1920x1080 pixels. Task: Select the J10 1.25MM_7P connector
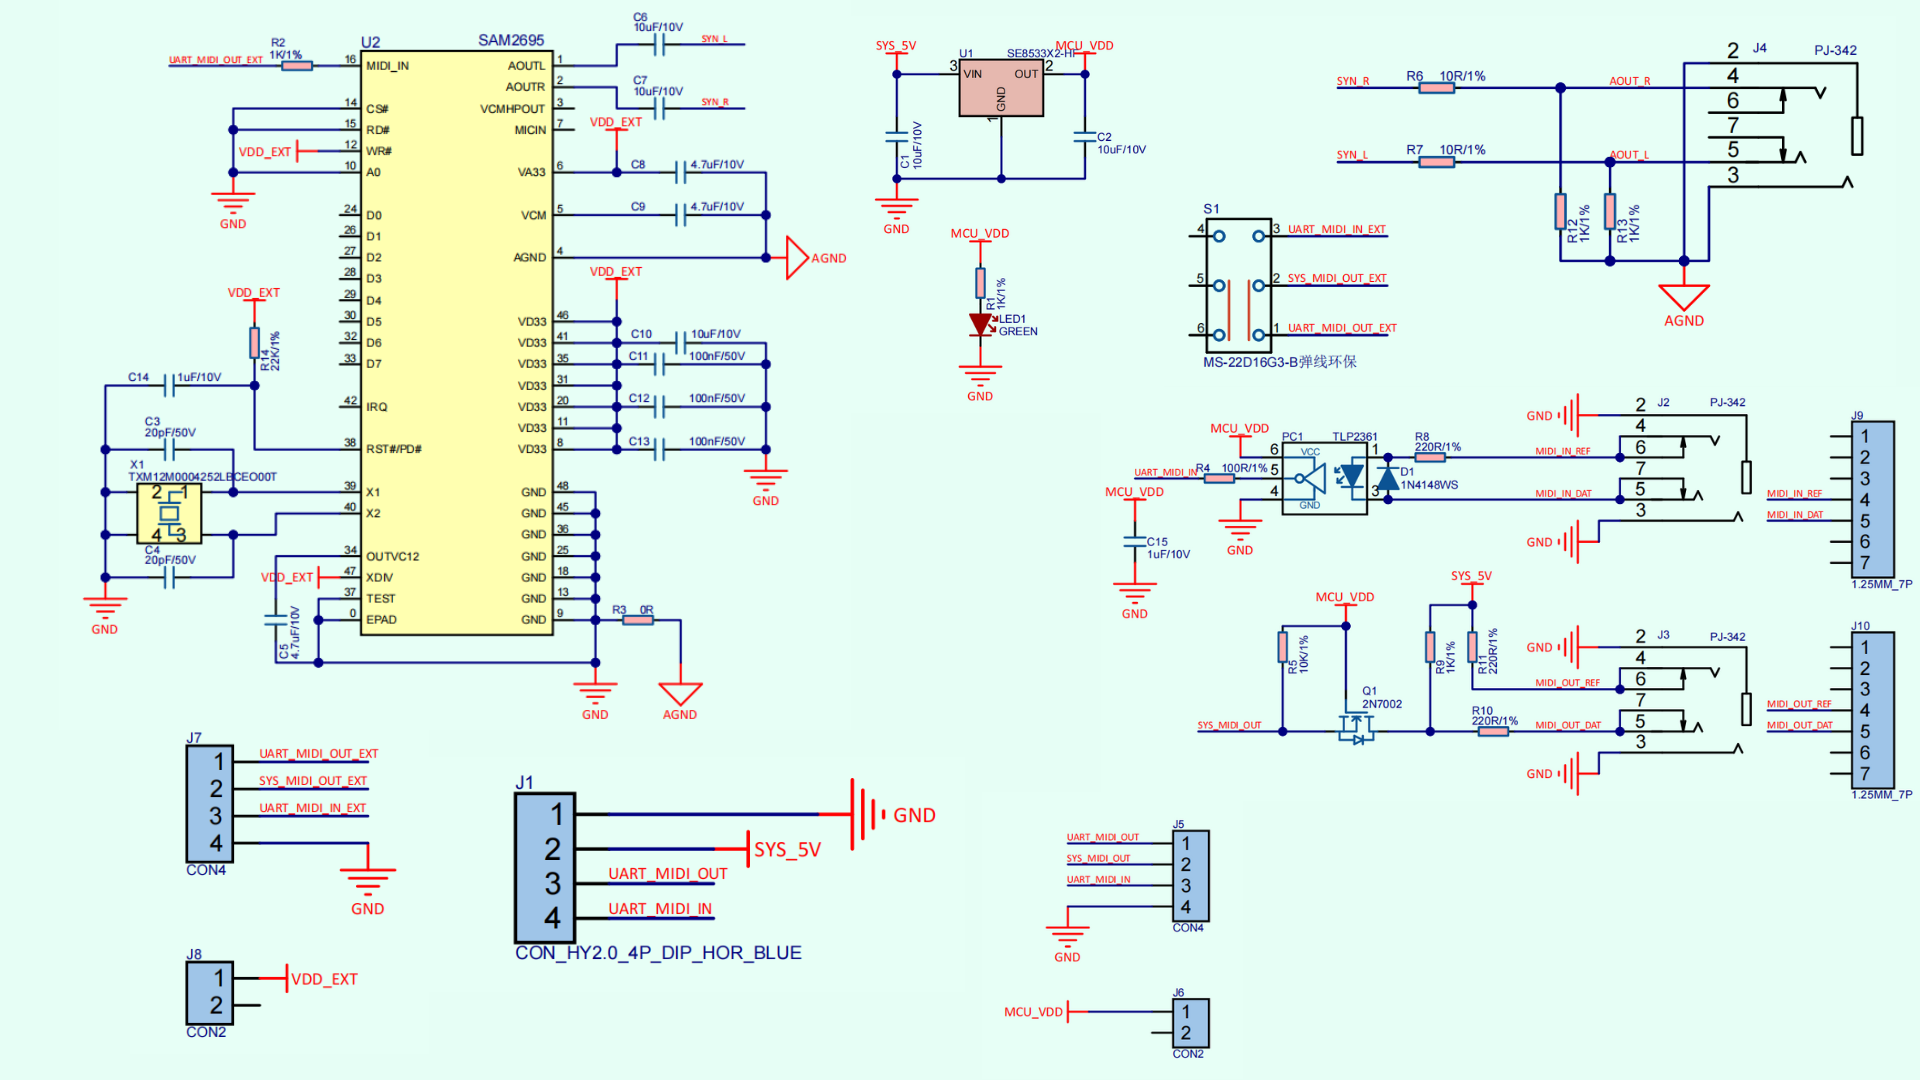click(1872, 711)
